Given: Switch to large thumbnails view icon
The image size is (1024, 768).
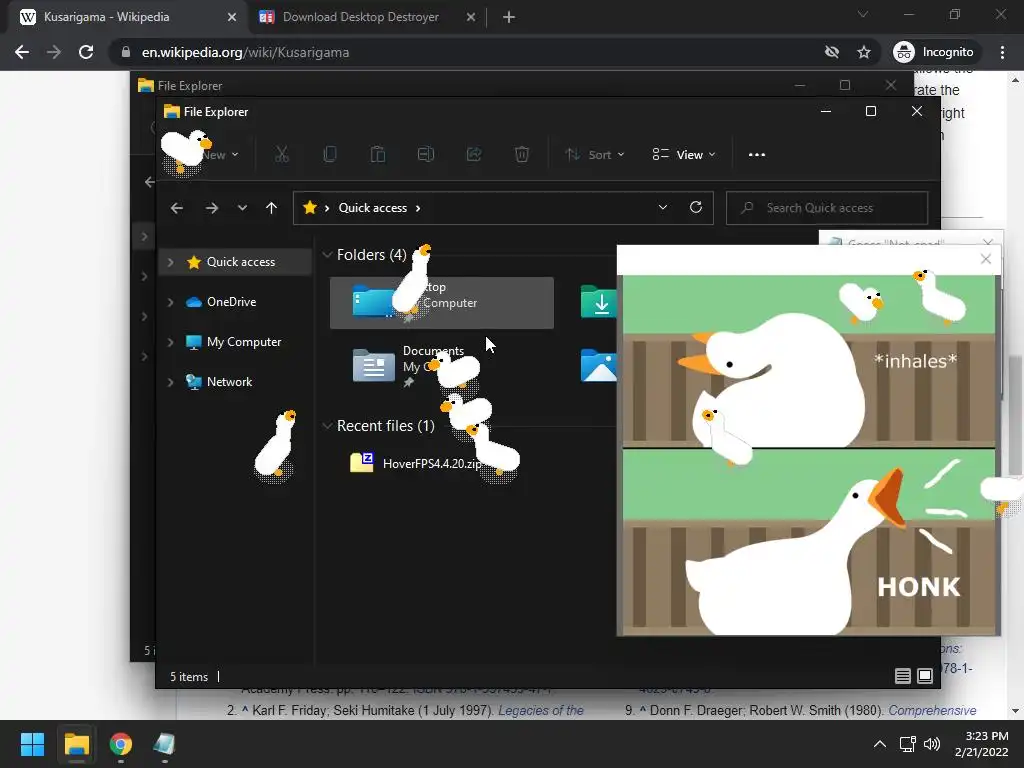Looking at the screenshot, I should (x=925, y=676).
